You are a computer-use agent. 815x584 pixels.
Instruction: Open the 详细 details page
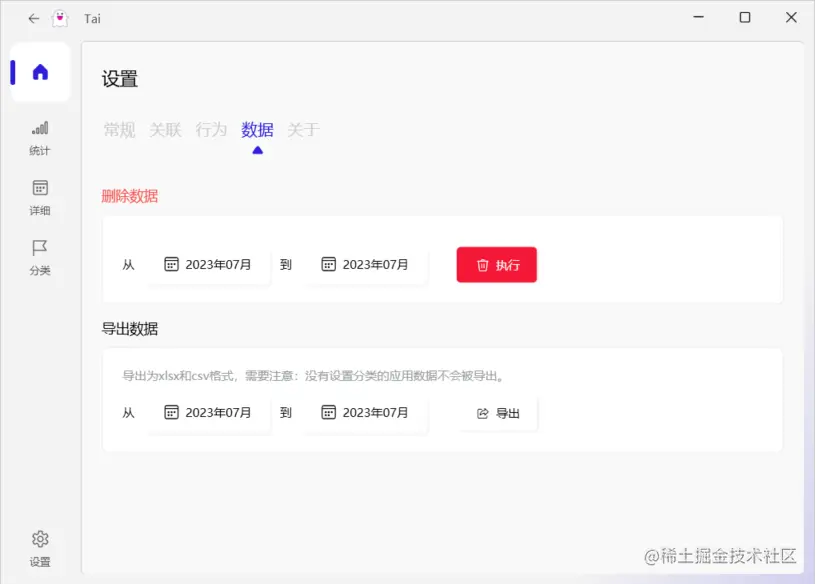[40, 198]
